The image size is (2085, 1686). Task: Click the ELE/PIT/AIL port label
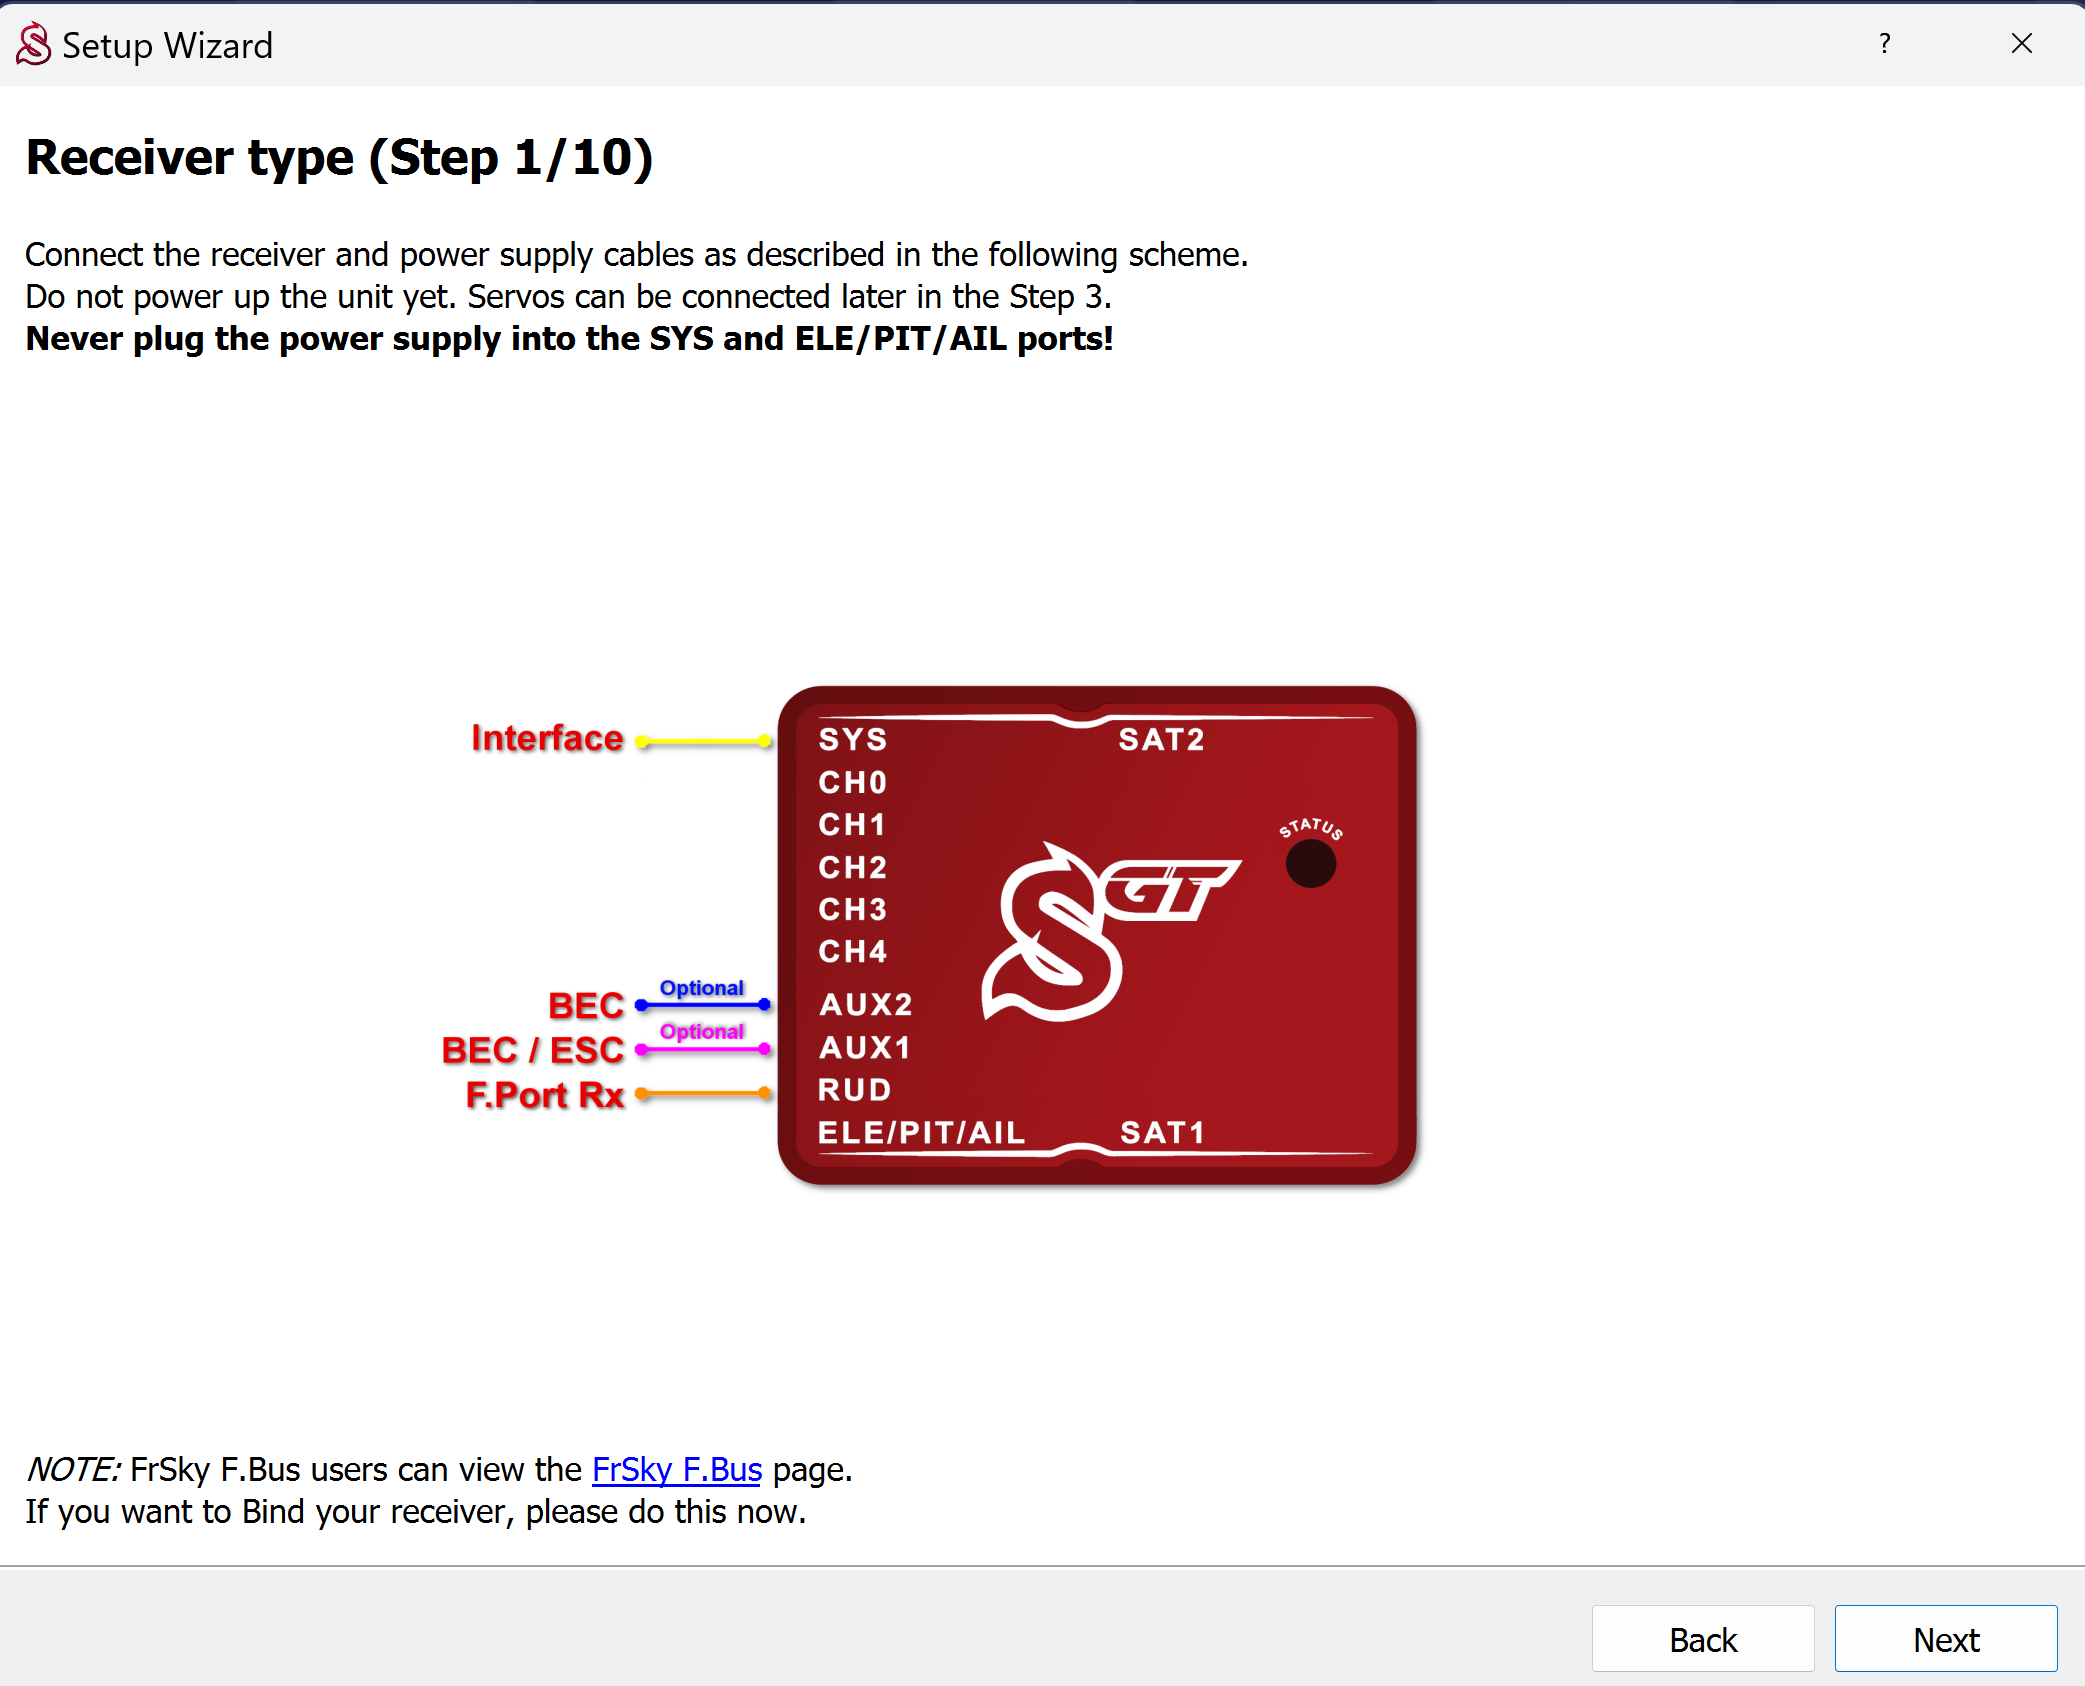pos(921,1132)
